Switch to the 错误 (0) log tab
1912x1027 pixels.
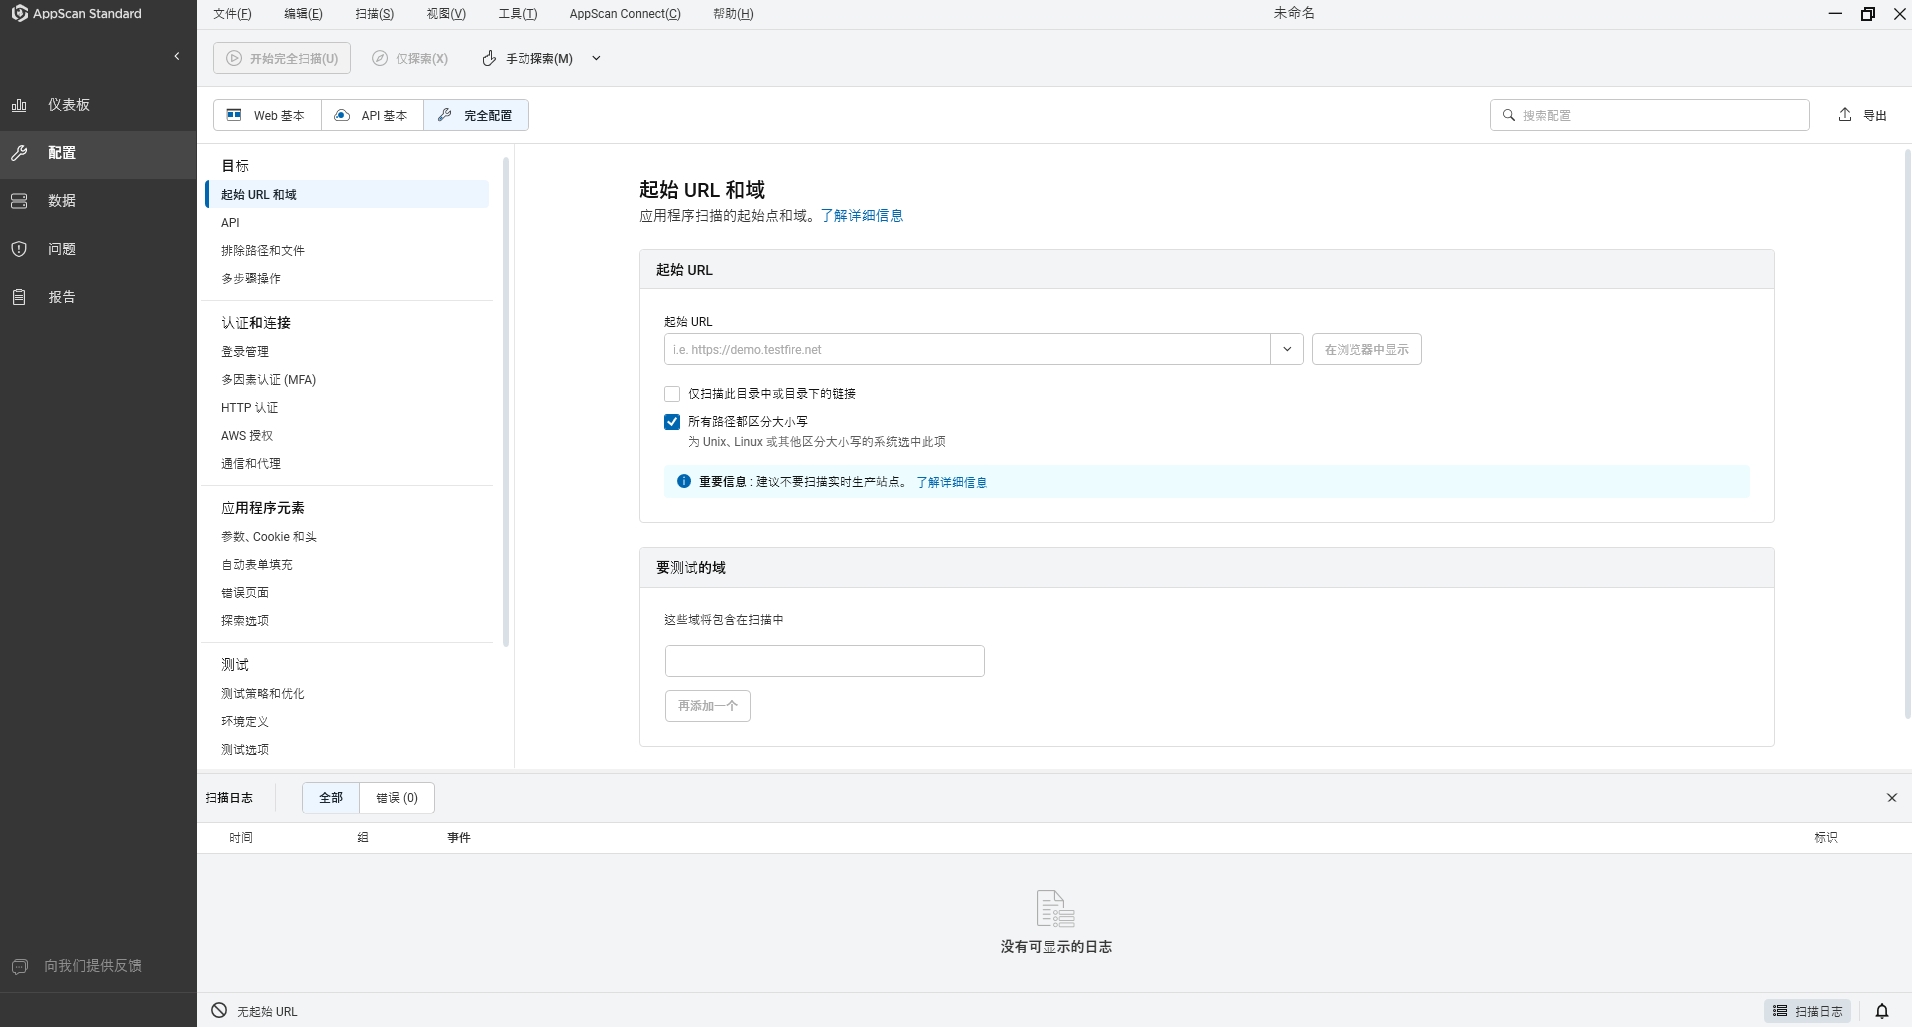(x=397, y=798)
